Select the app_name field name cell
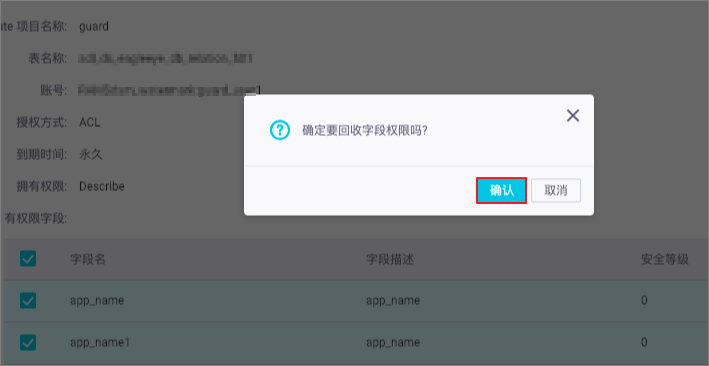709x366 pixels. 97,300
